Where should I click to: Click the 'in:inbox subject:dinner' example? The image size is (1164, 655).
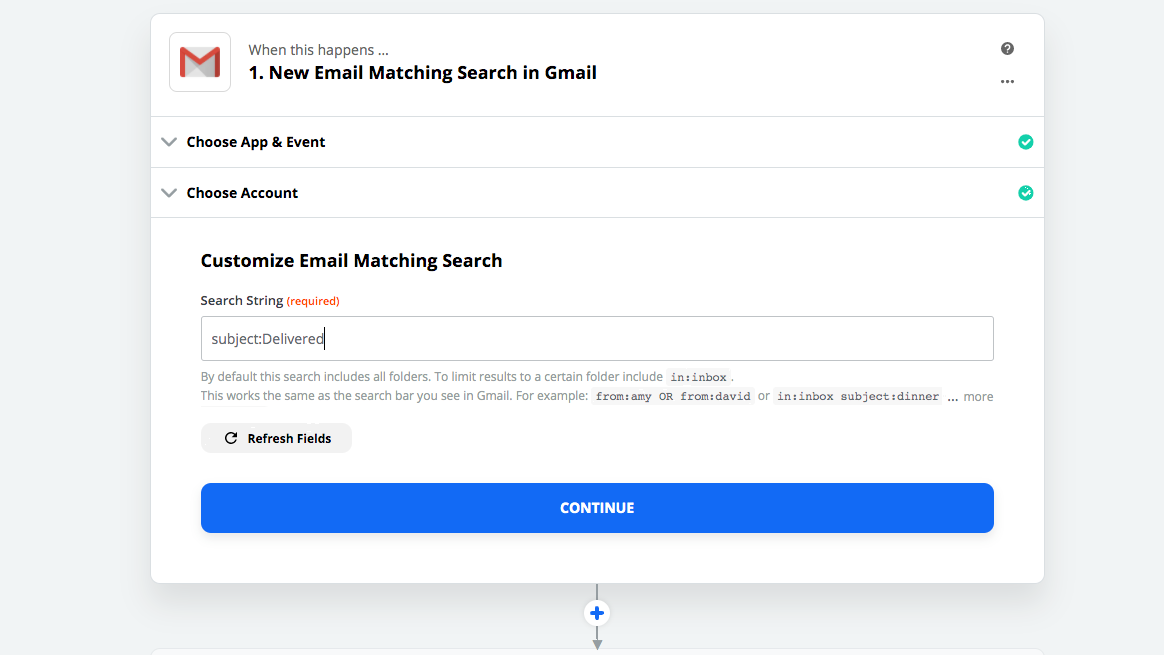858,397
